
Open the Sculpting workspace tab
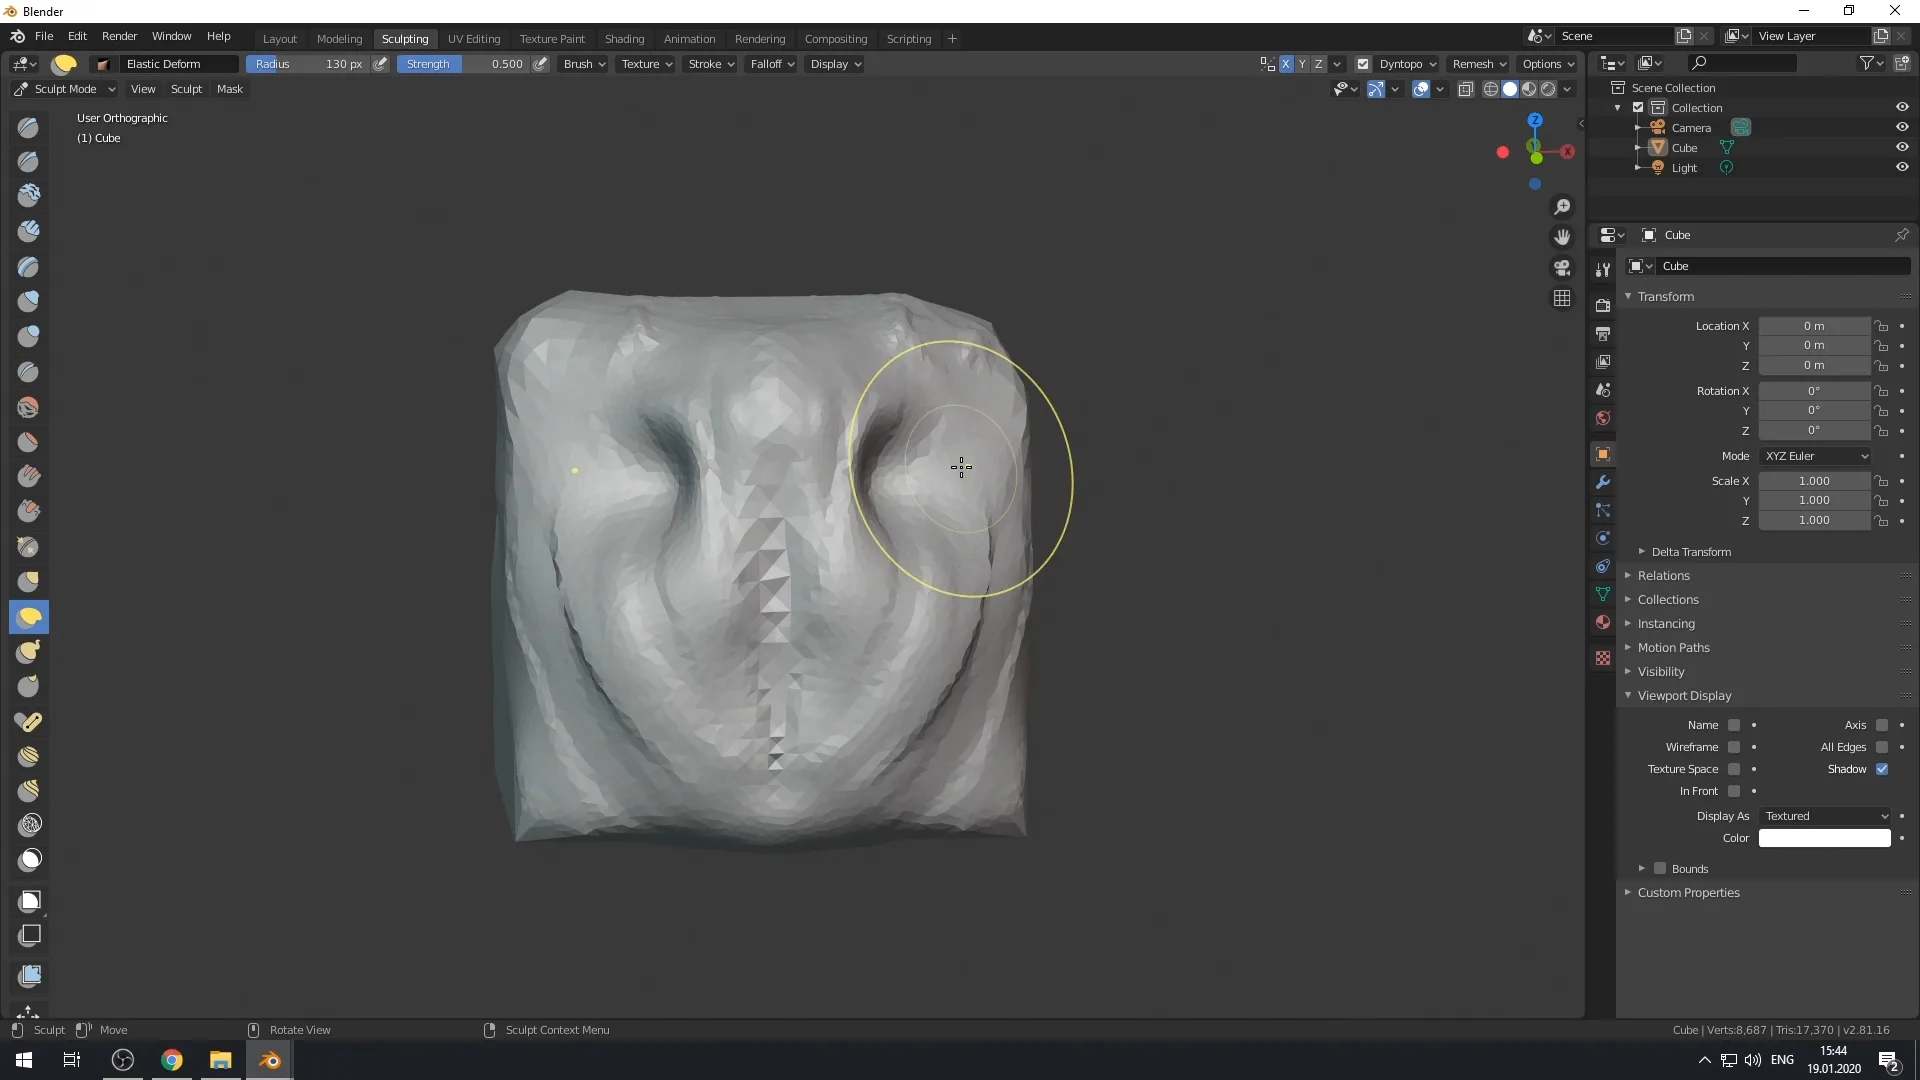[x=404, y=37]
